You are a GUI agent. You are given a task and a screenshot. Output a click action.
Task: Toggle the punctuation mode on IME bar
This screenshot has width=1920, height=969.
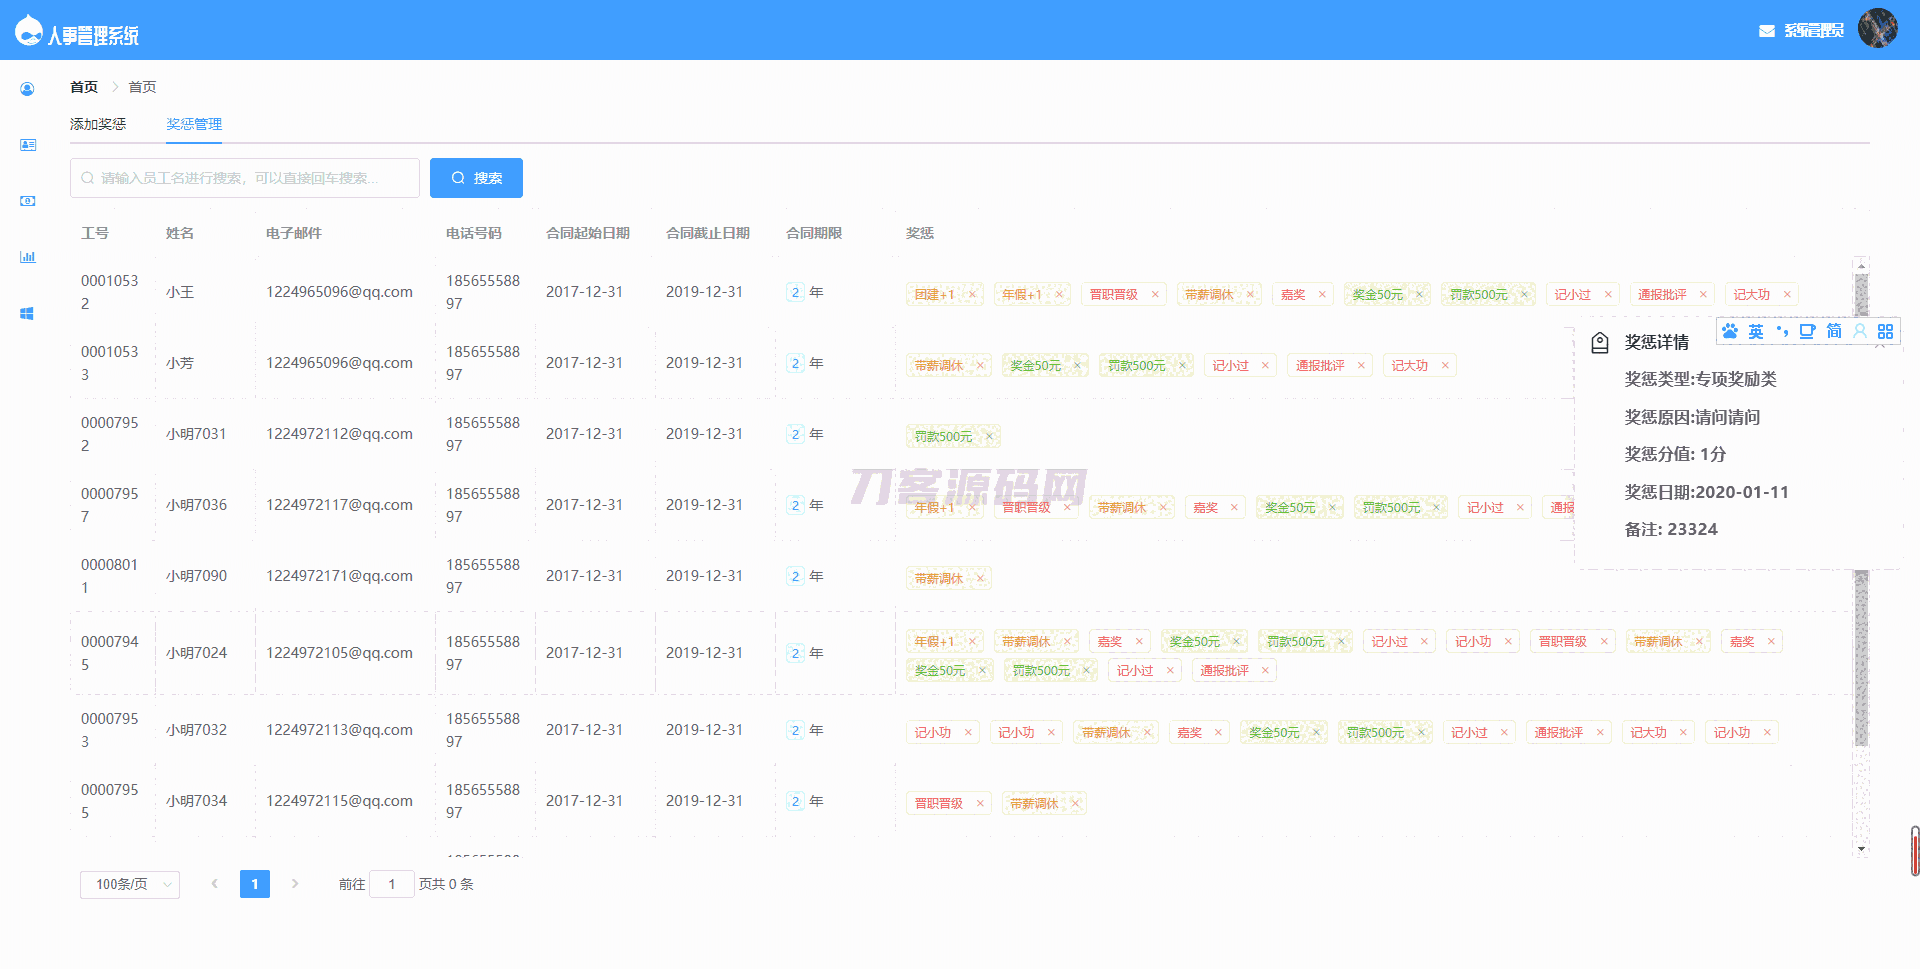point(1782,331)
